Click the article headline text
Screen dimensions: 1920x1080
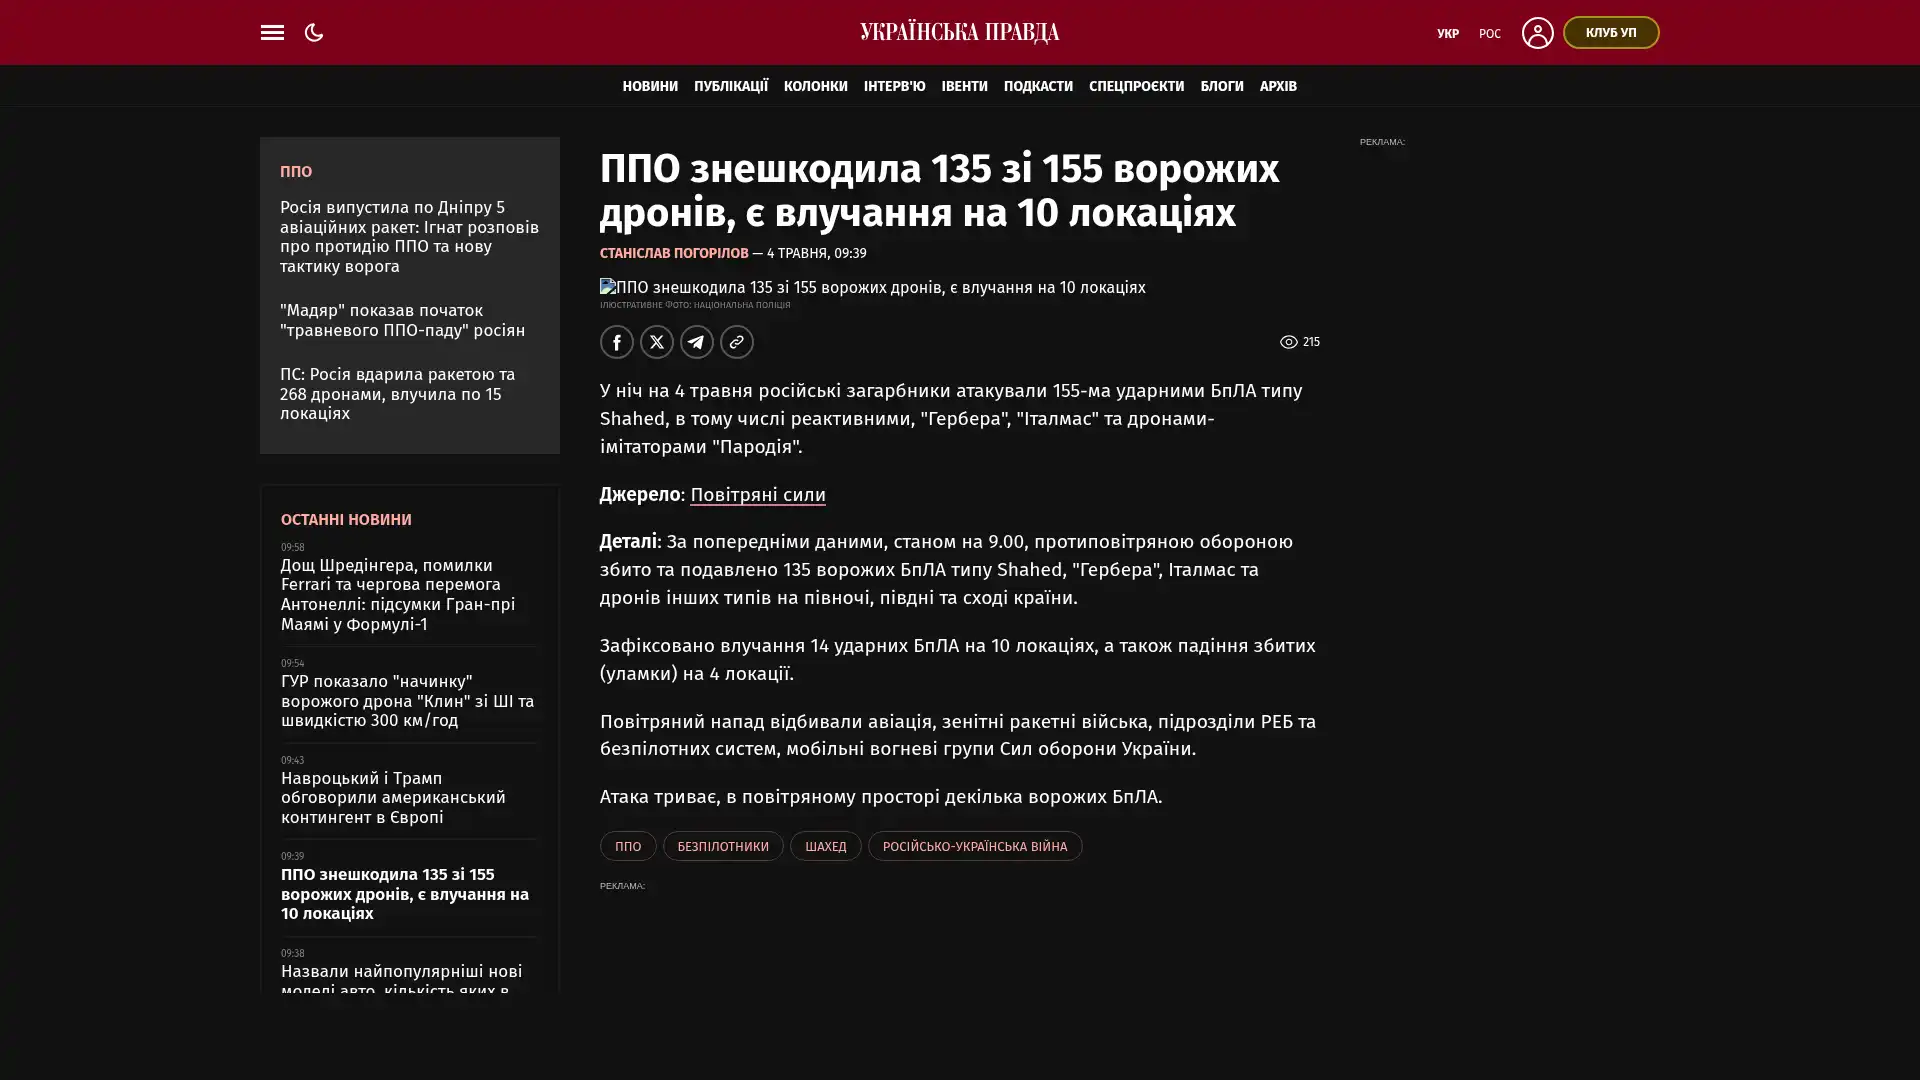tap(940, 191)
